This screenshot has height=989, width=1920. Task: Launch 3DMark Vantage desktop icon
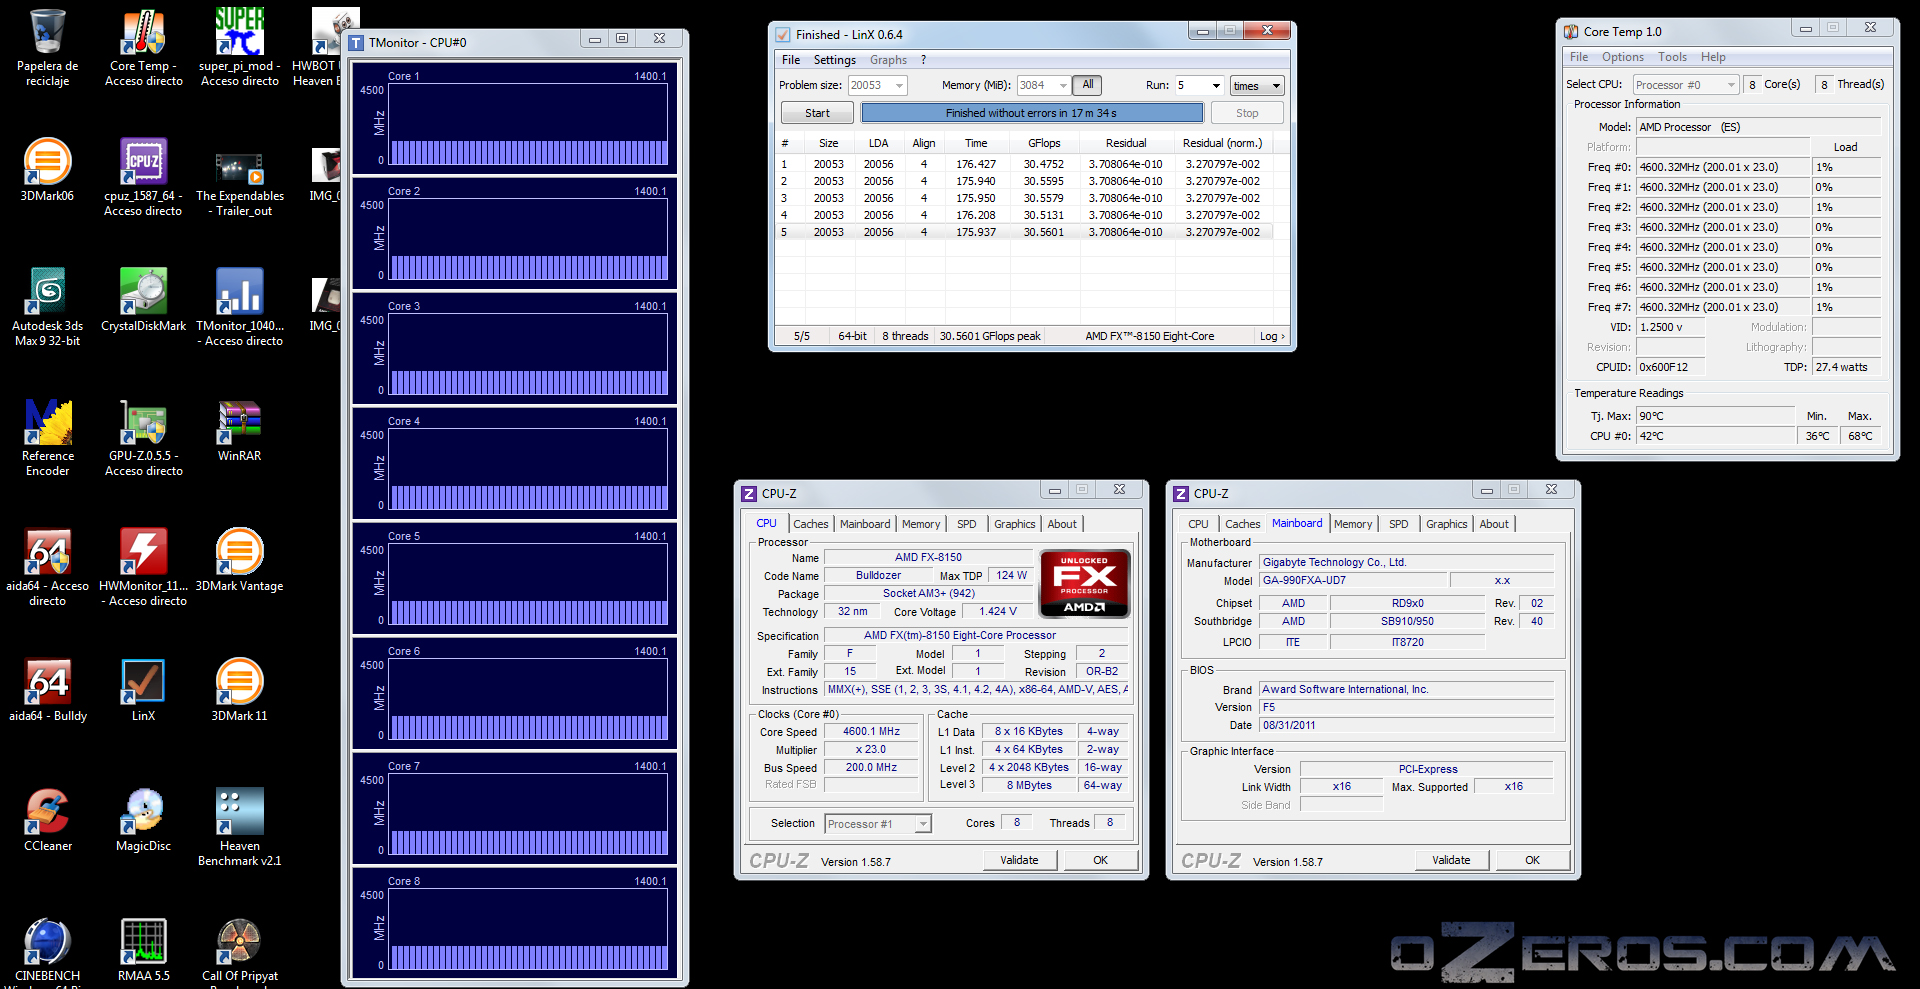click(240, 560)
